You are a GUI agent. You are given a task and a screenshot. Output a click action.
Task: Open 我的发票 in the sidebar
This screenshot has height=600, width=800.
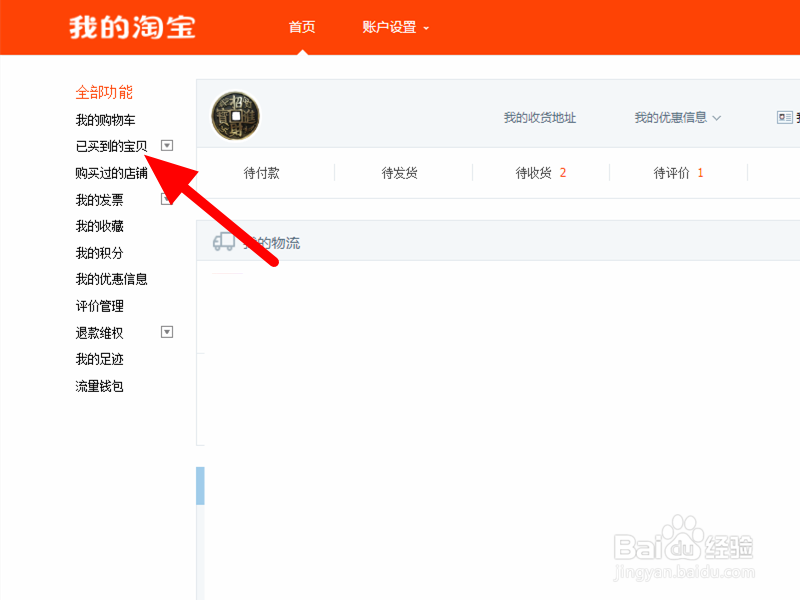point(99,199)
